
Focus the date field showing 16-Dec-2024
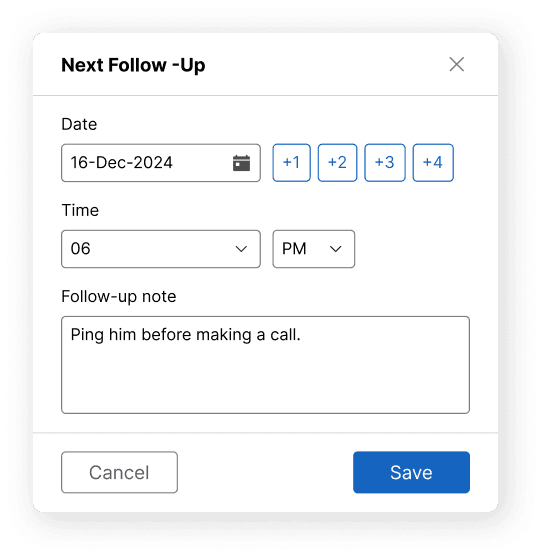click(161, 163)
